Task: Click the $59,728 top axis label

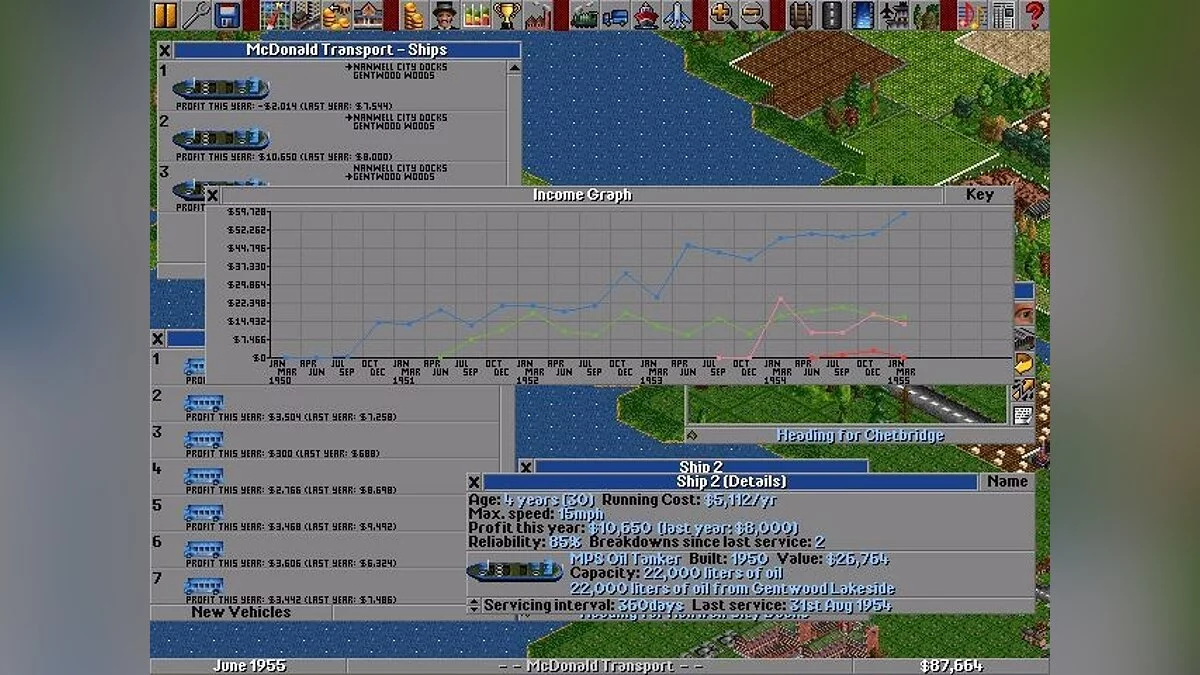Action: pyautogui.click(x=247, y=212)
